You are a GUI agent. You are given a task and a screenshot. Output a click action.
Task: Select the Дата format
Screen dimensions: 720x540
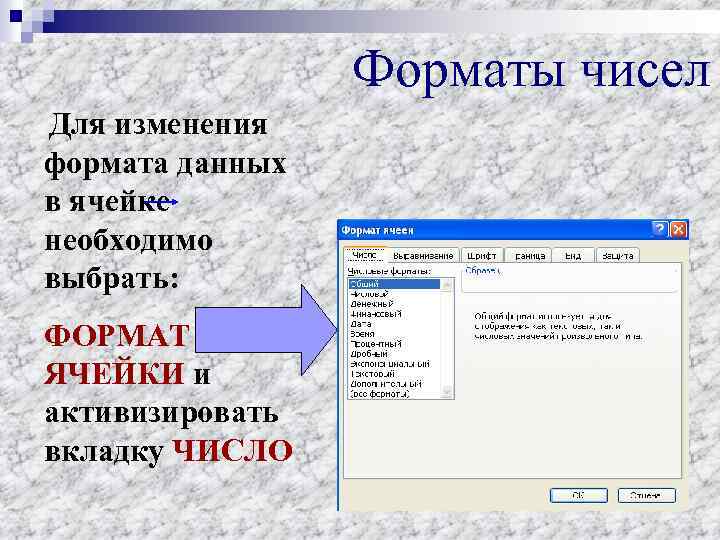pos(394,324)
